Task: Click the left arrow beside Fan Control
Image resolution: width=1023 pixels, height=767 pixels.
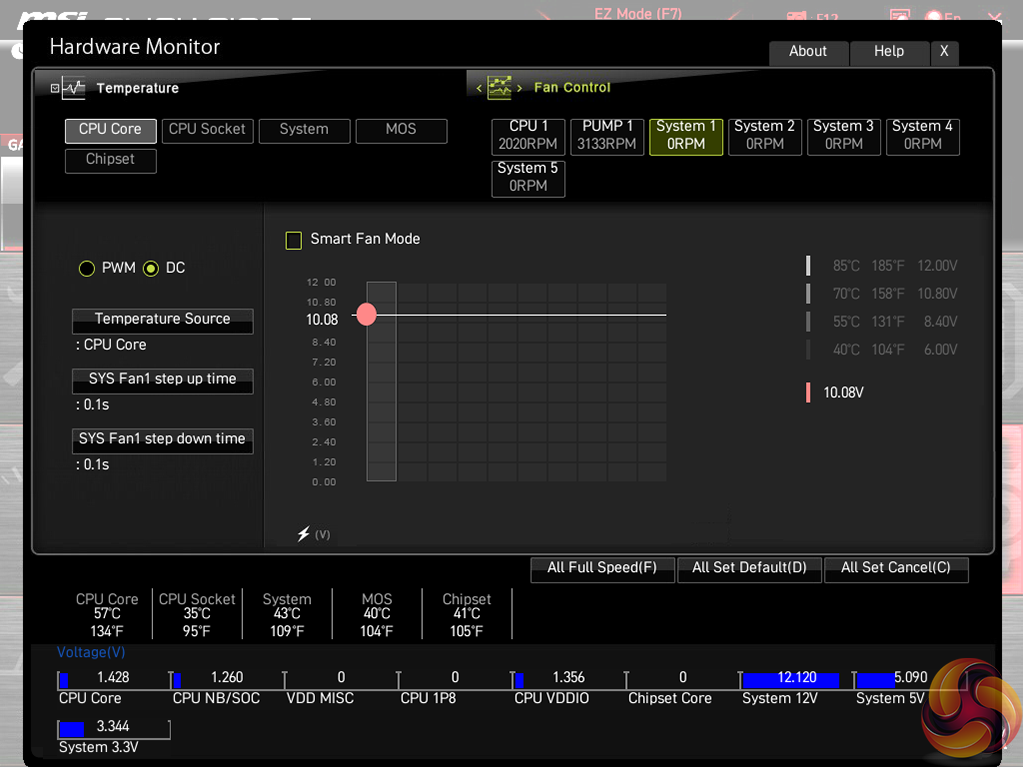Action: [x=479, y=88]
